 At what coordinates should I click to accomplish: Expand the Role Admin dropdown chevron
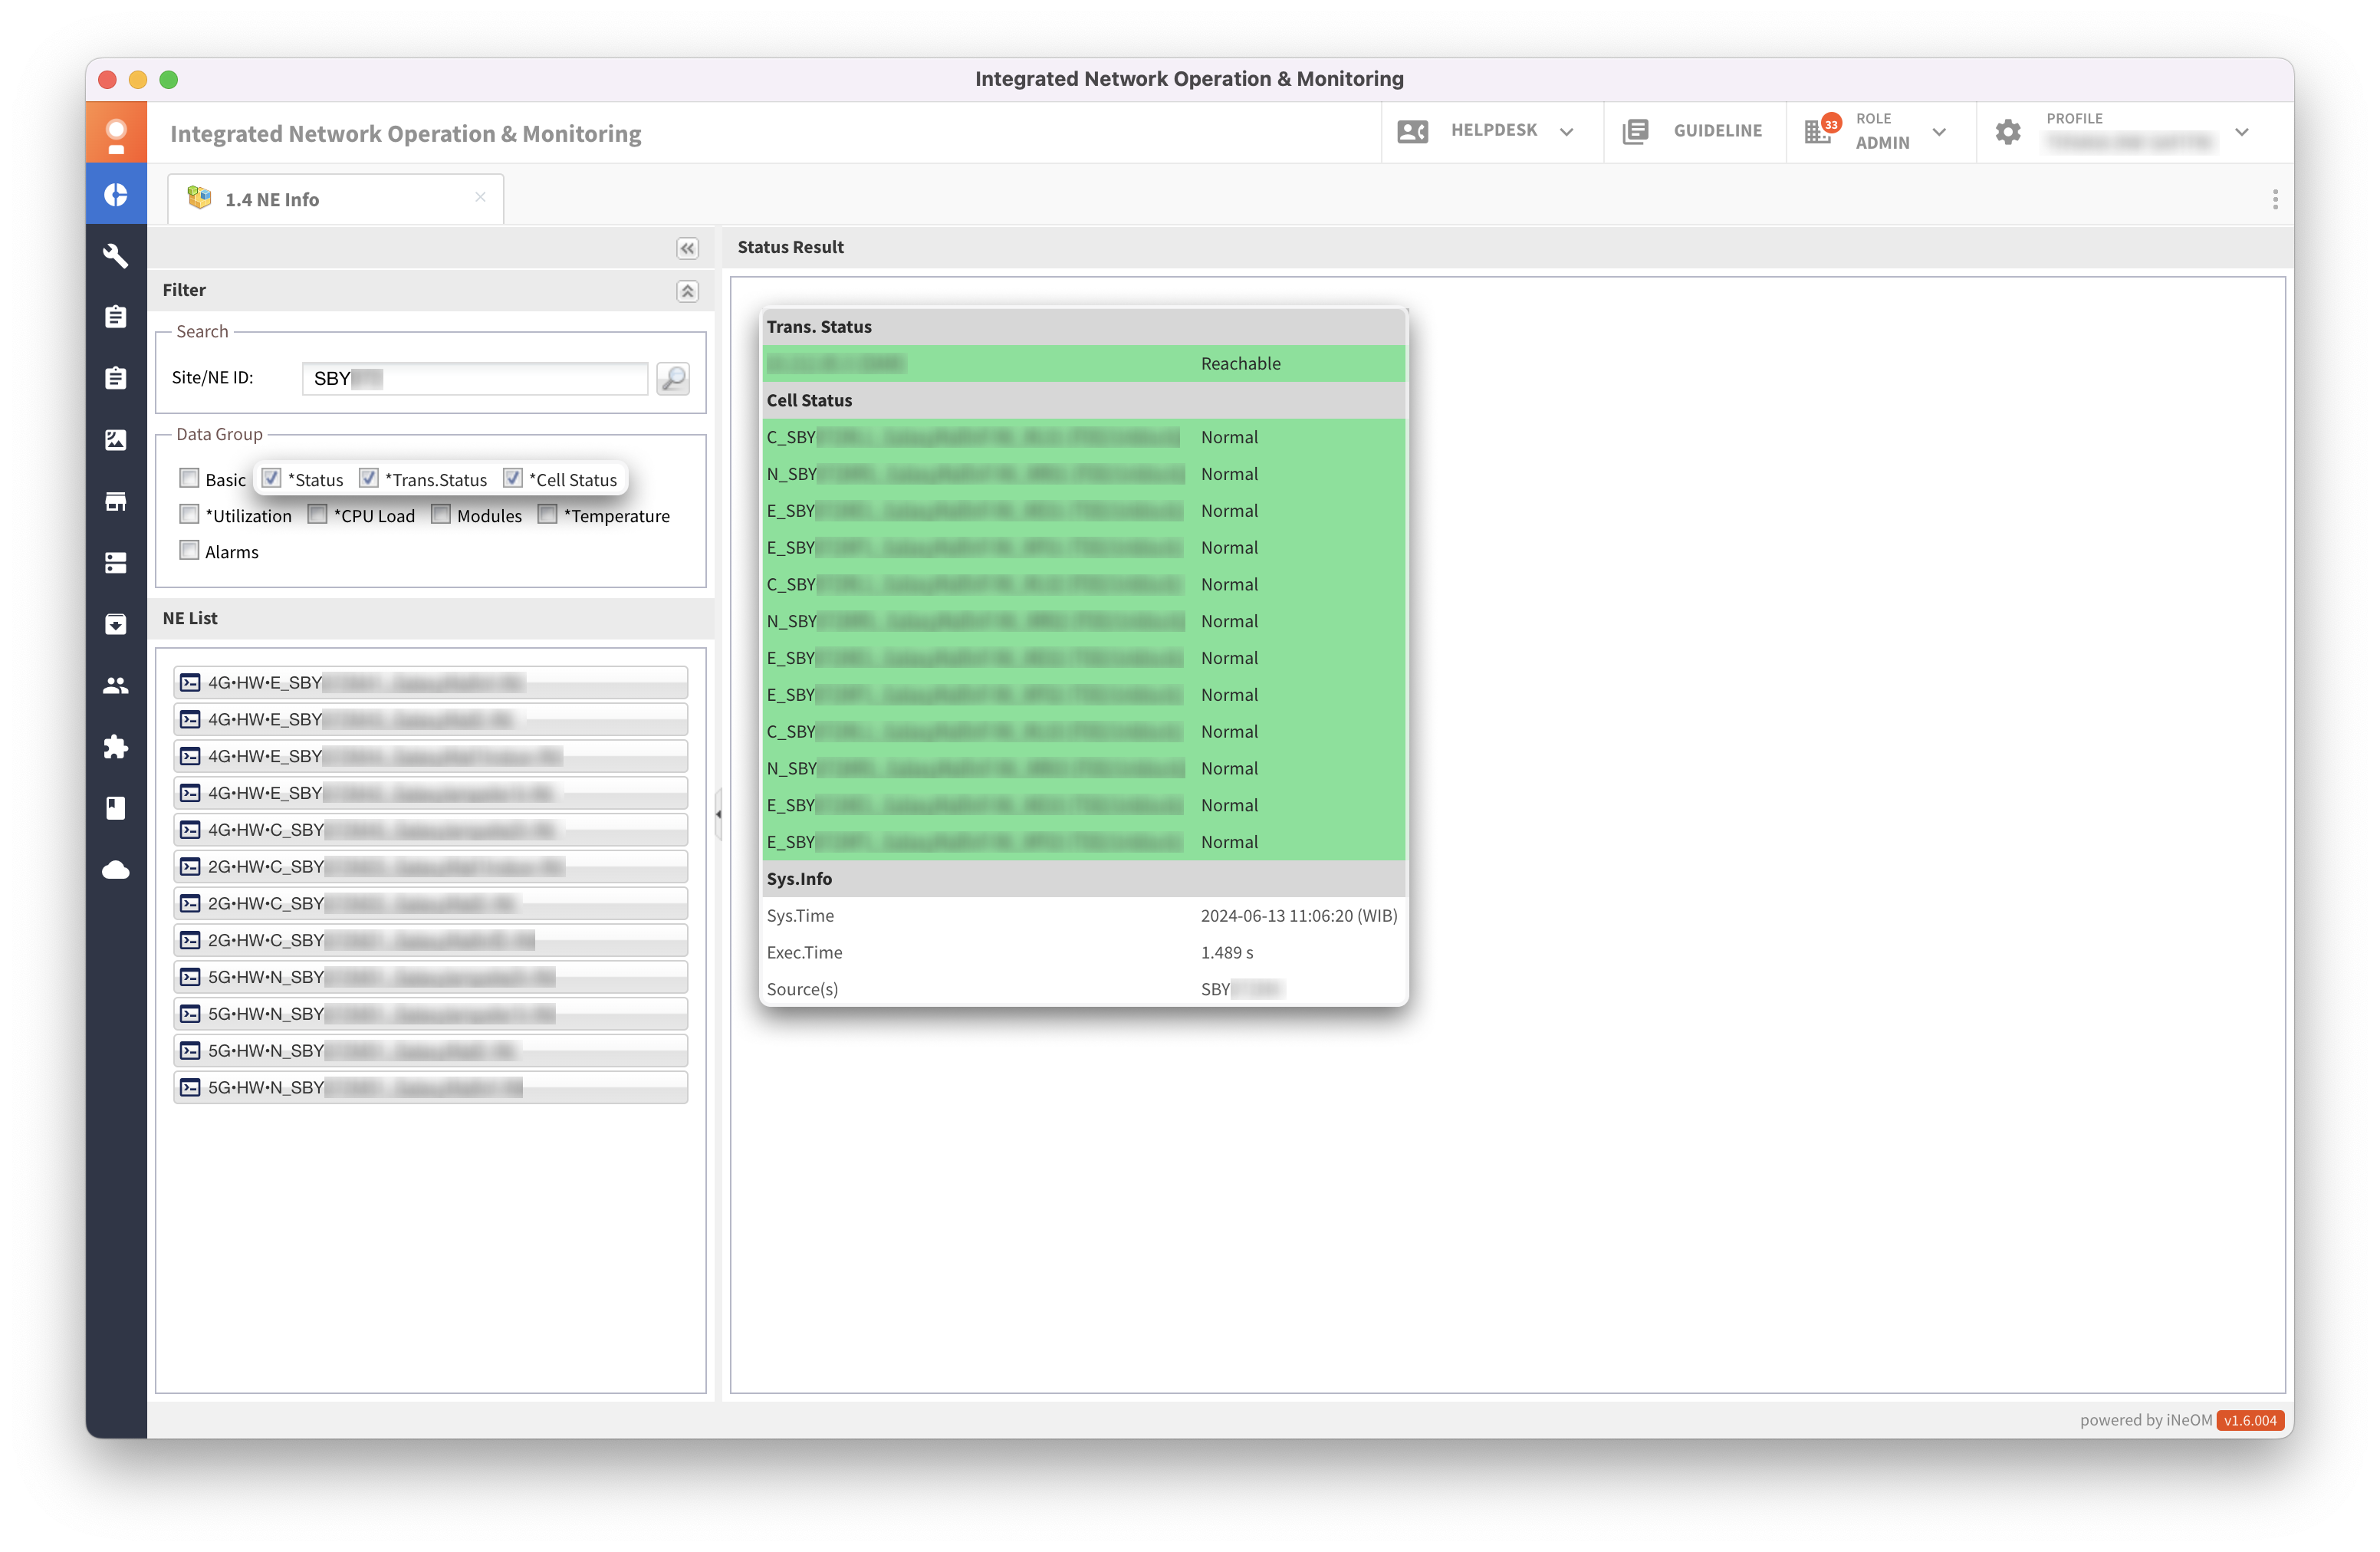pos(1939,132)
